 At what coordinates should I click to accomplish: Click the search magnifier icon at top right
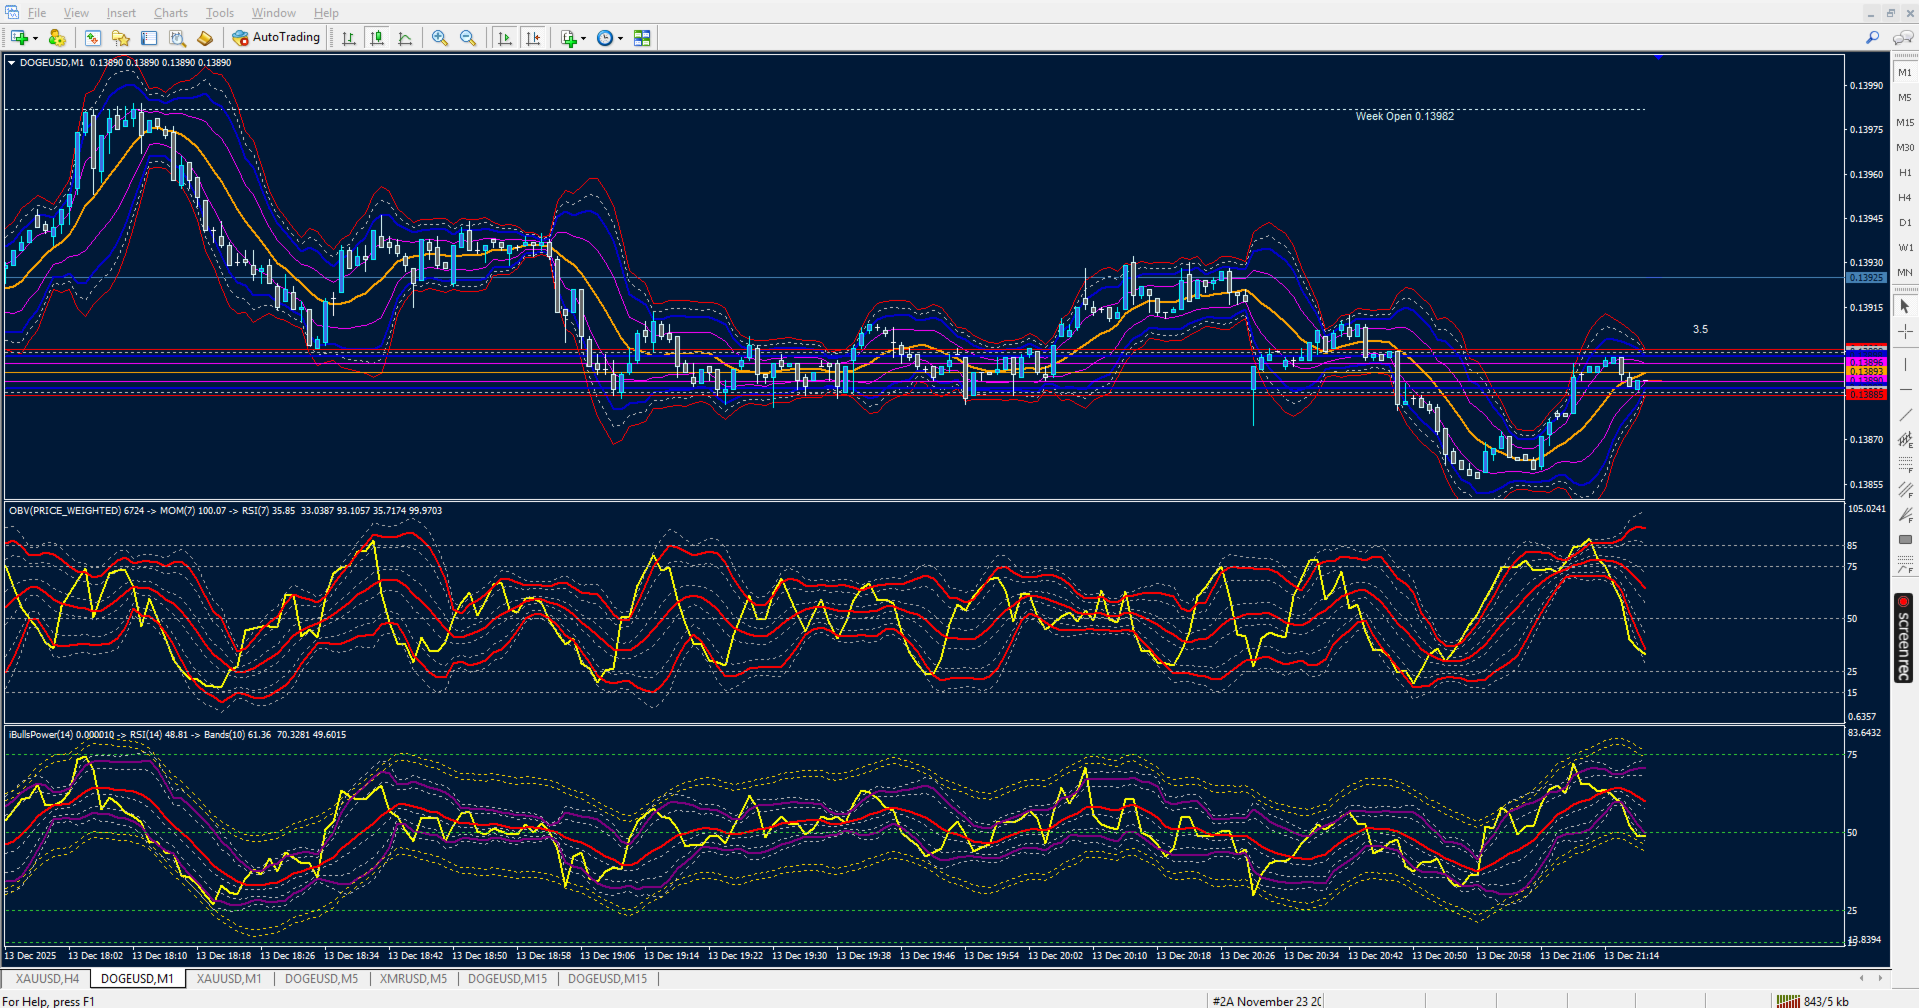click(1872, 38)
